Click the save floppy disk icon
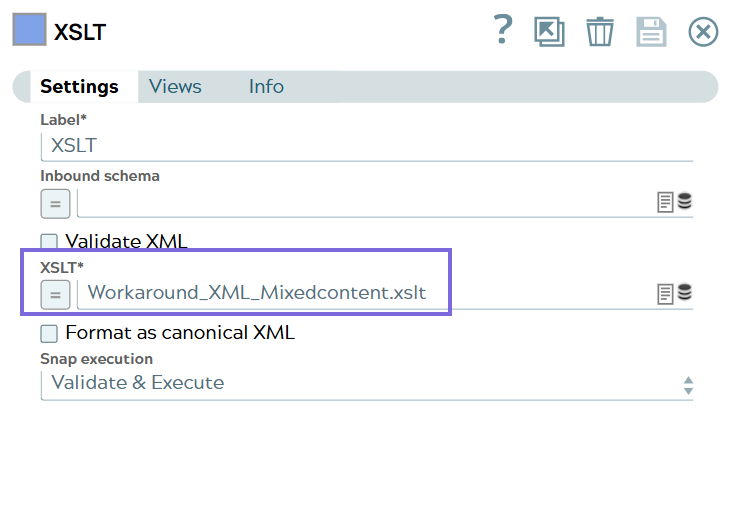 (x=651, y=32)
